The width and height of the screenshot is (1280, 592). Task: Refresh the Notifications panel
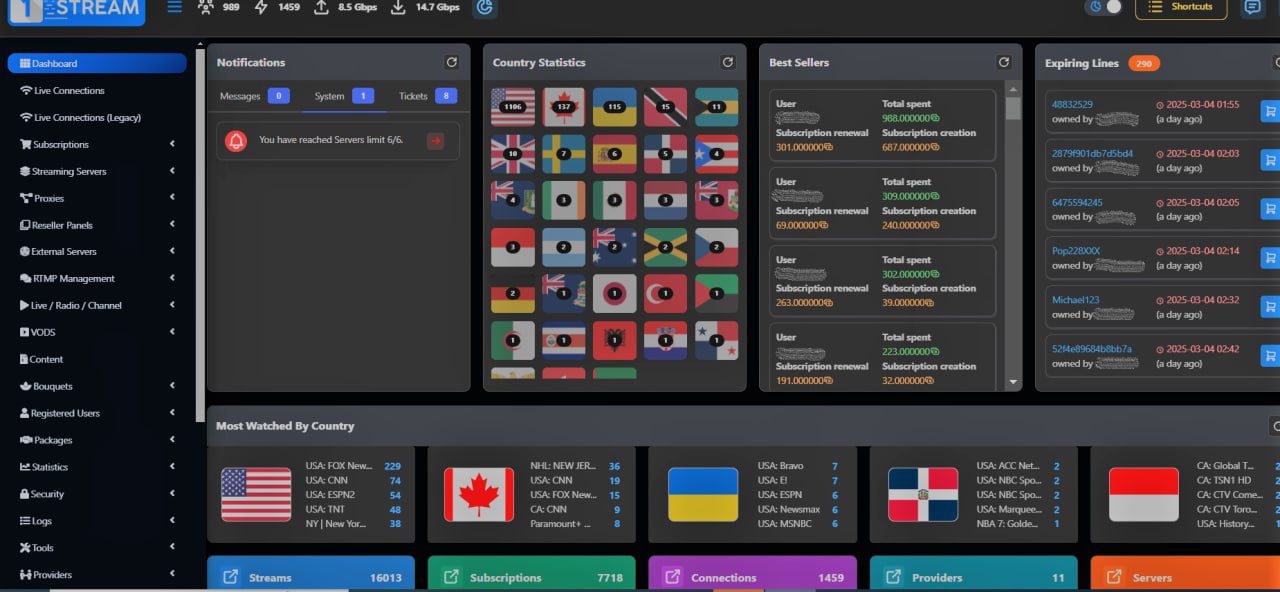(451, 62)
